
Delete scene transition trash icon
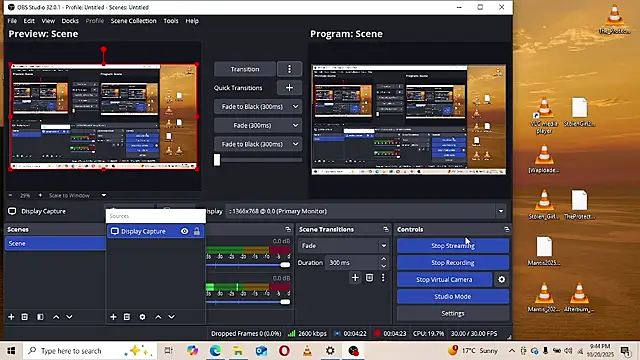(x=369, y=278)
